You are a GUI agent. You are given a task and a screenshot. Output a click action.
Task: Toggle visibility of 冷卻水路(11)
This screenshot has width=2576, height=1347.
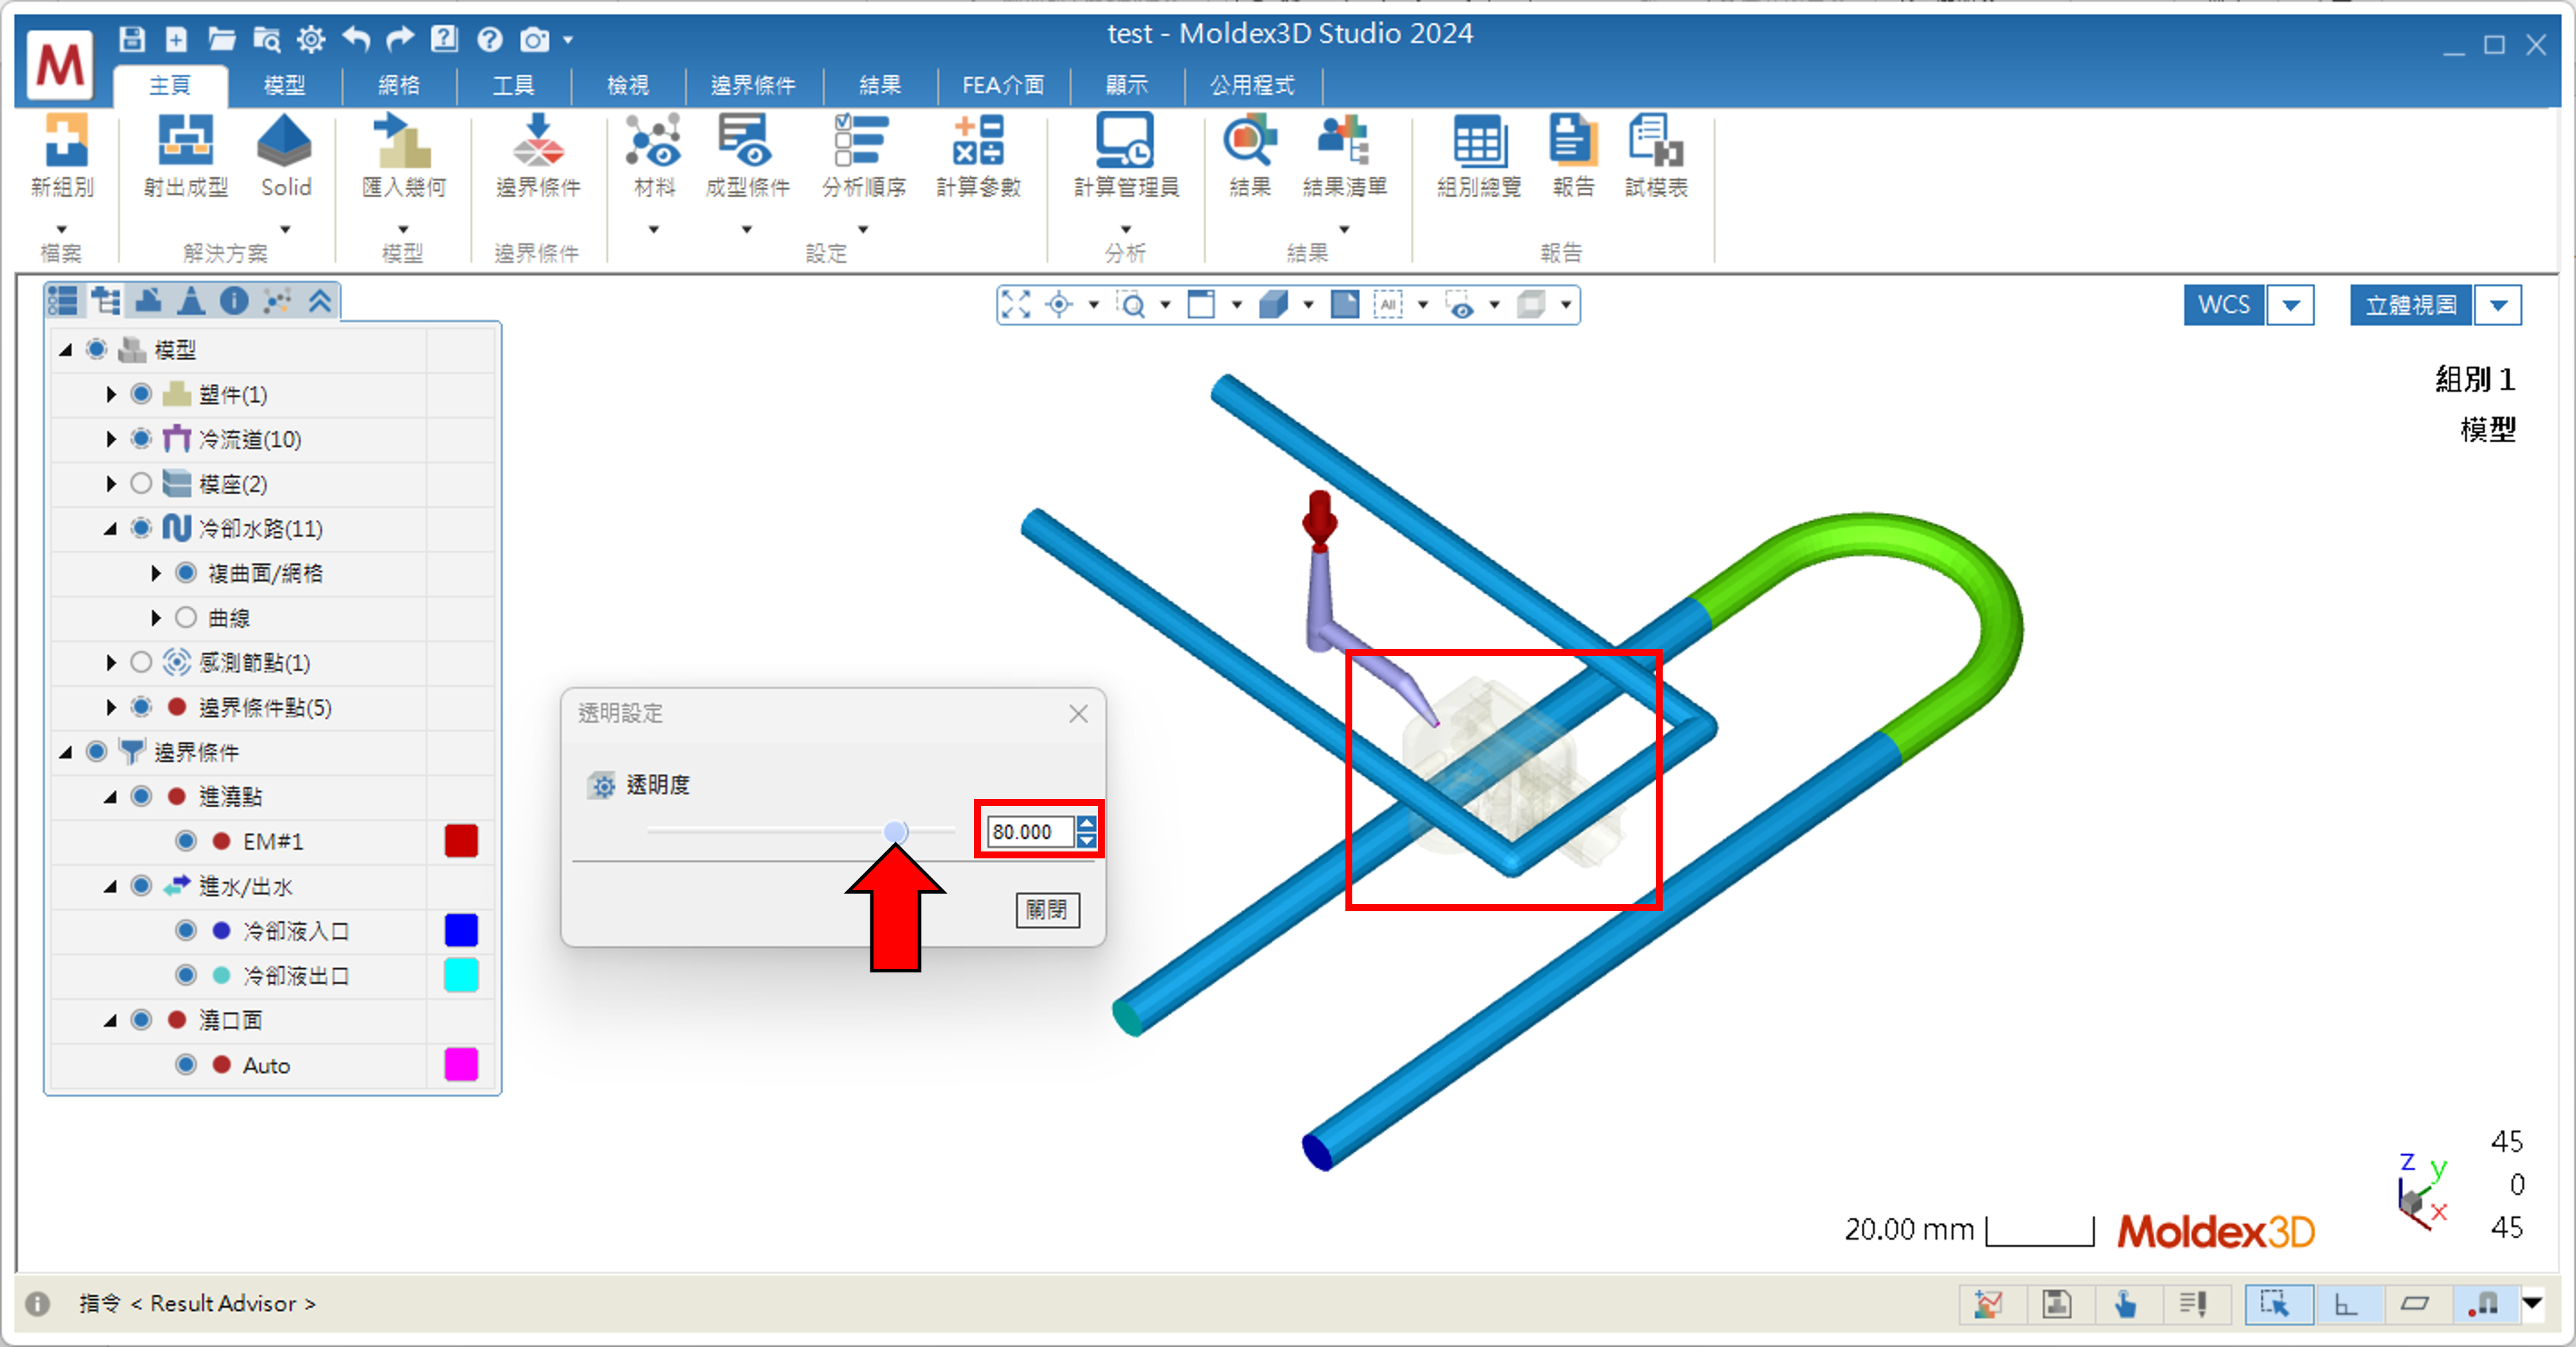141,528
